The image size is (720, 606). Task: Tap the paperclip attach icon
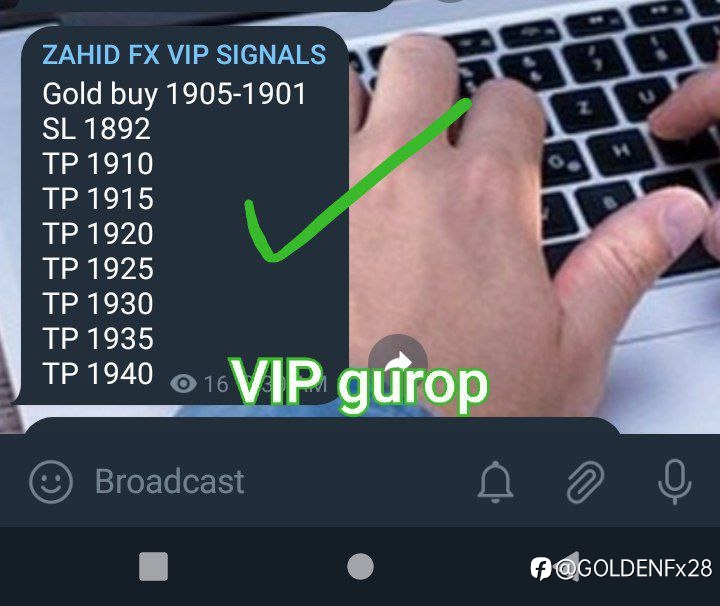585,482
